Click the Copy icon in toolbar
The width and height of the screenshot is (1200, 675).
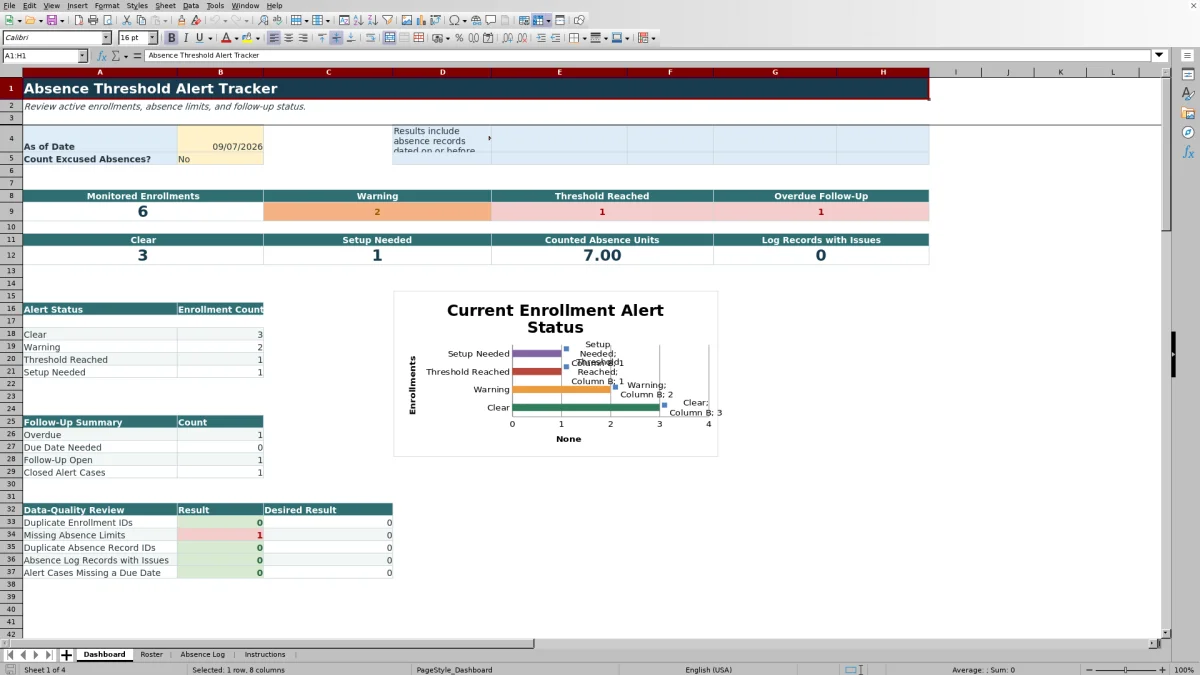tap(141, 20)
